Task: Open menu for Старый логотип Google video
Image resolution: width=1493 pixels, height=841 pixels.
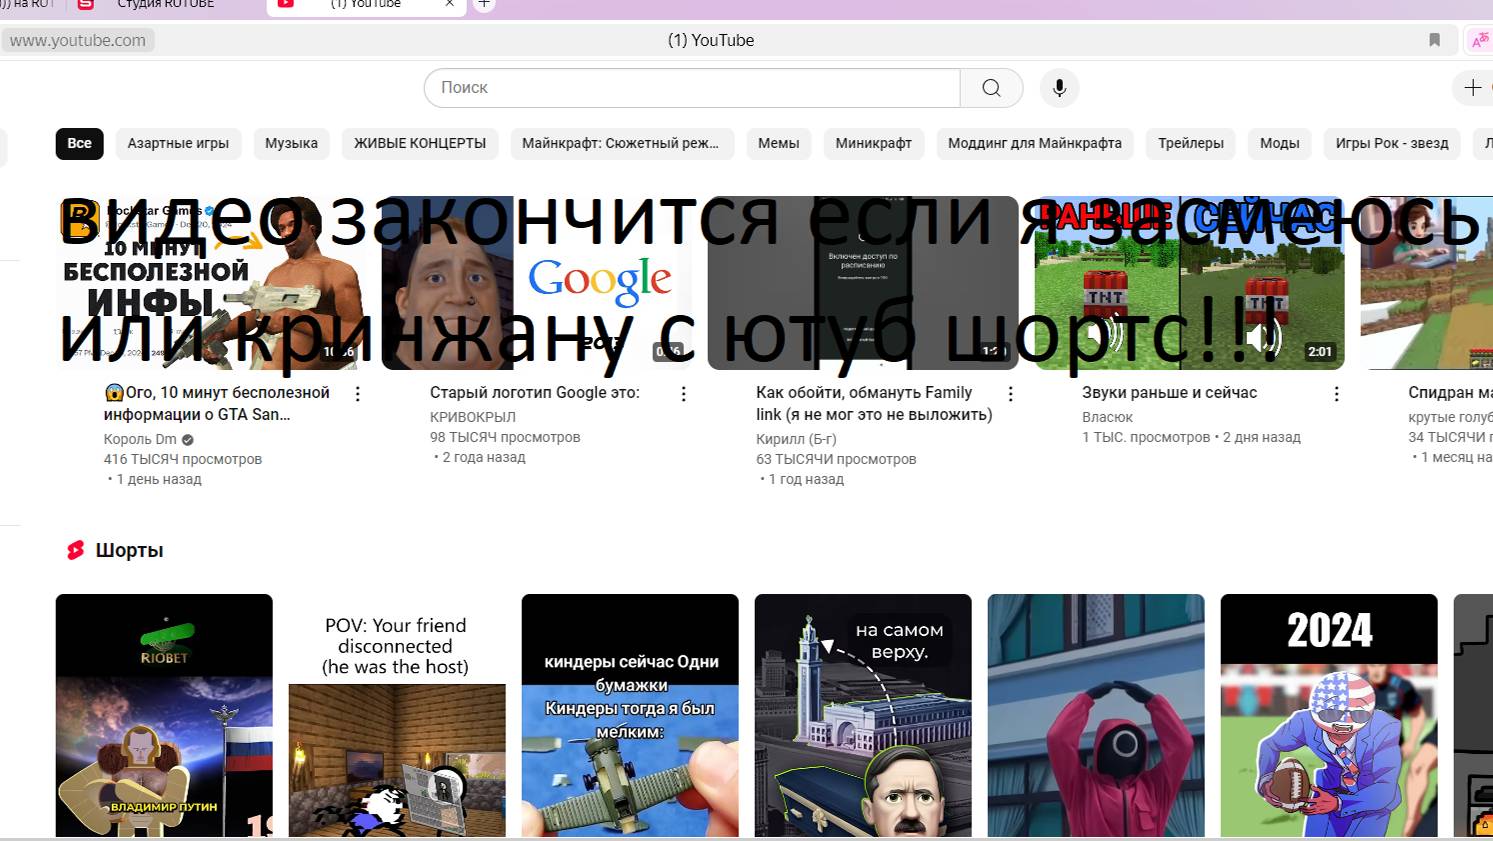Action: click(684, 394)
